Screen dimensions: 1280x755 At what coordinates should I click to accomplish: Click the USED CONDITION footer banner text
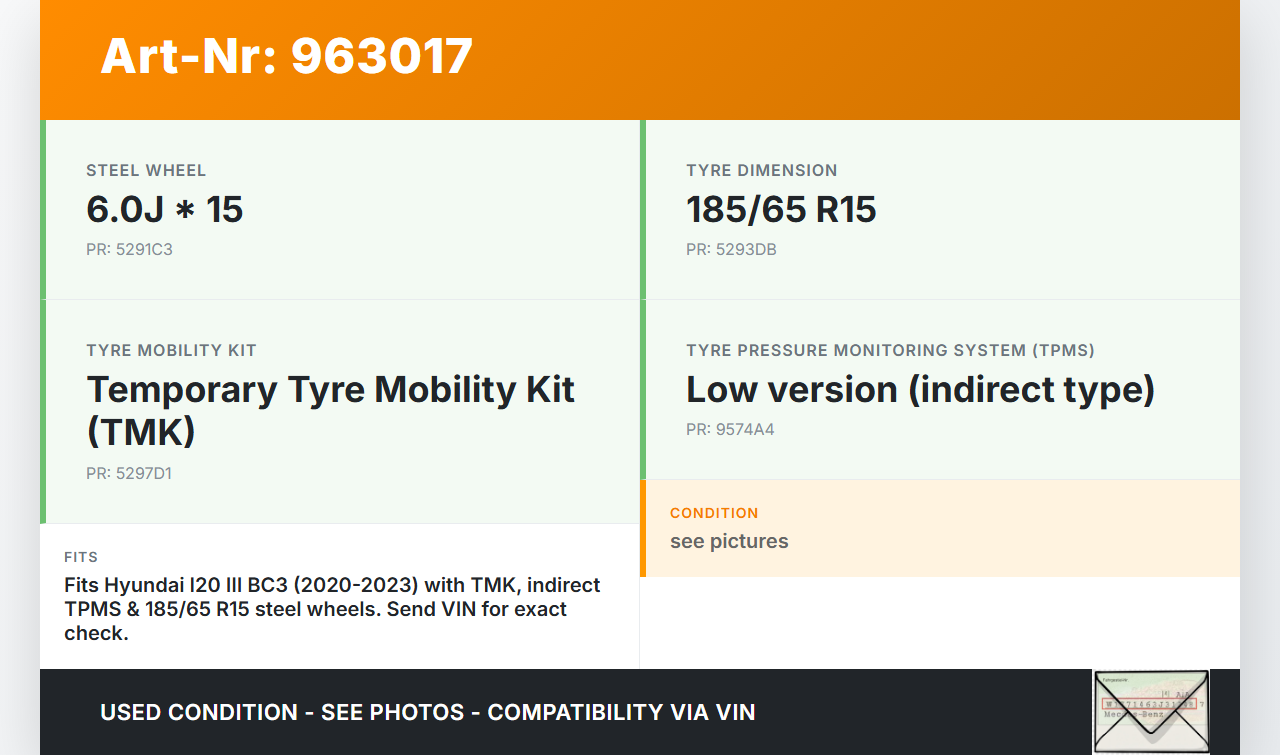point(427,712)
